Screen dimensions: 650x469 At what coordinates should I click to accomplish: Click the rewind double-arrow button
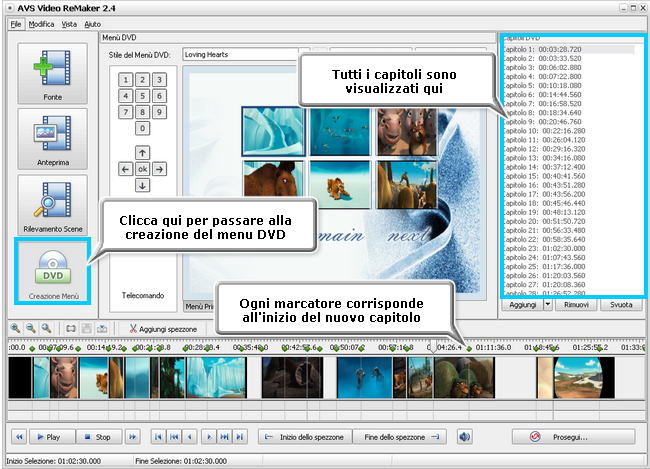(19, 437)
